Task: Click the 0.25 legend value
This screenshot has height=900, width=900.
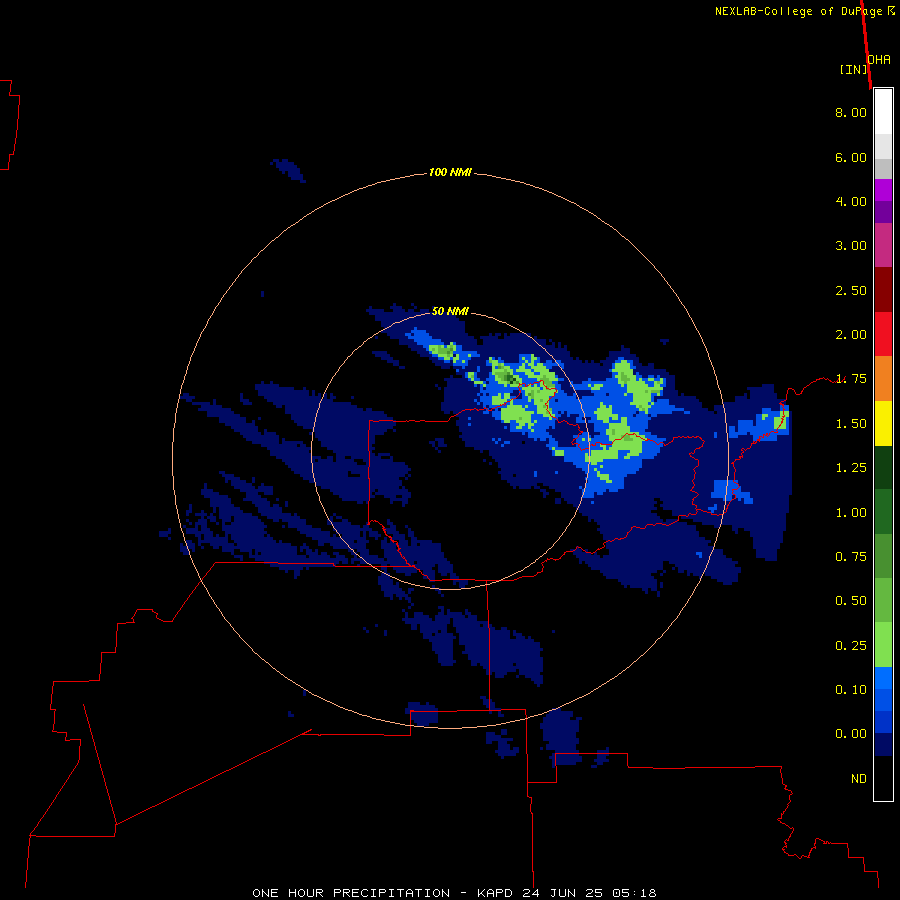Action: tap(851, 645)
